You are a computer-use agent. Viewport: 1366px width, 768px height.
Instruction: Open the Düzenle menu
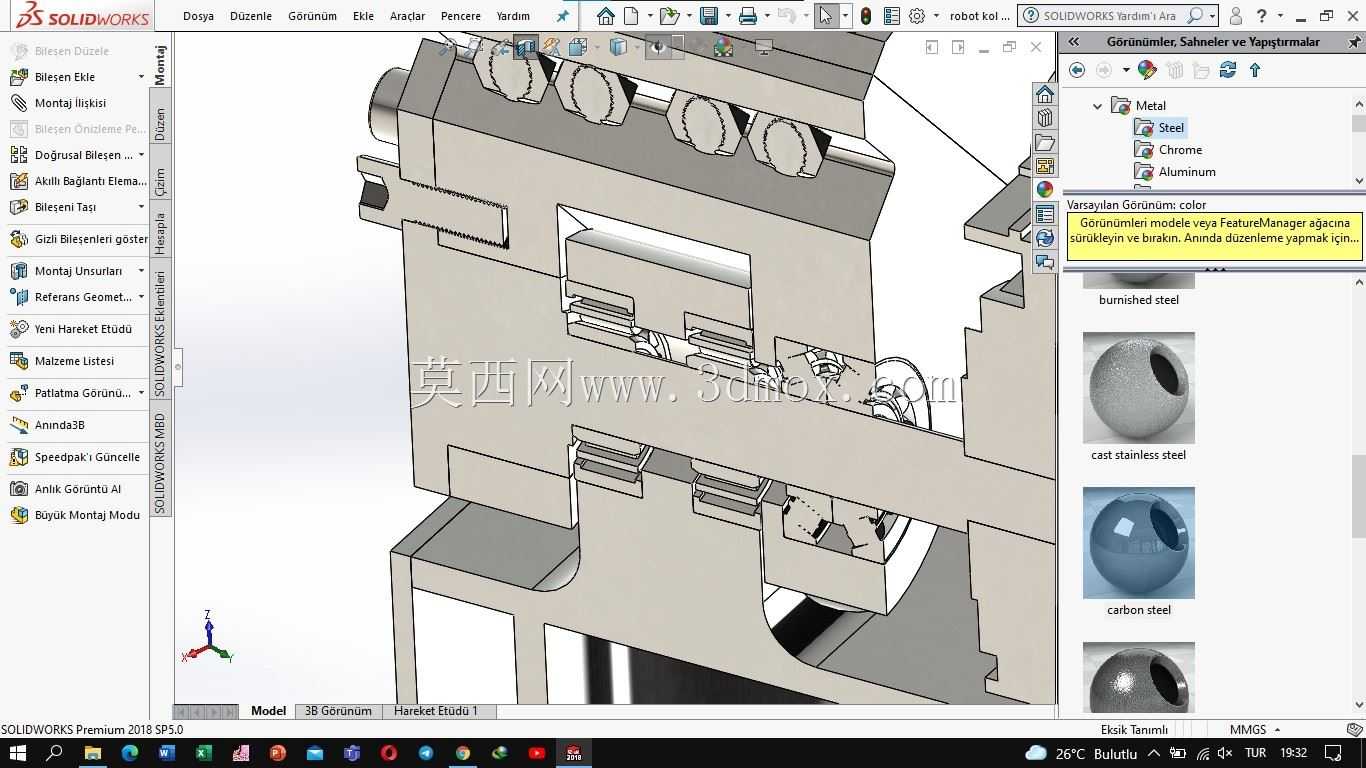pos(251,16)
